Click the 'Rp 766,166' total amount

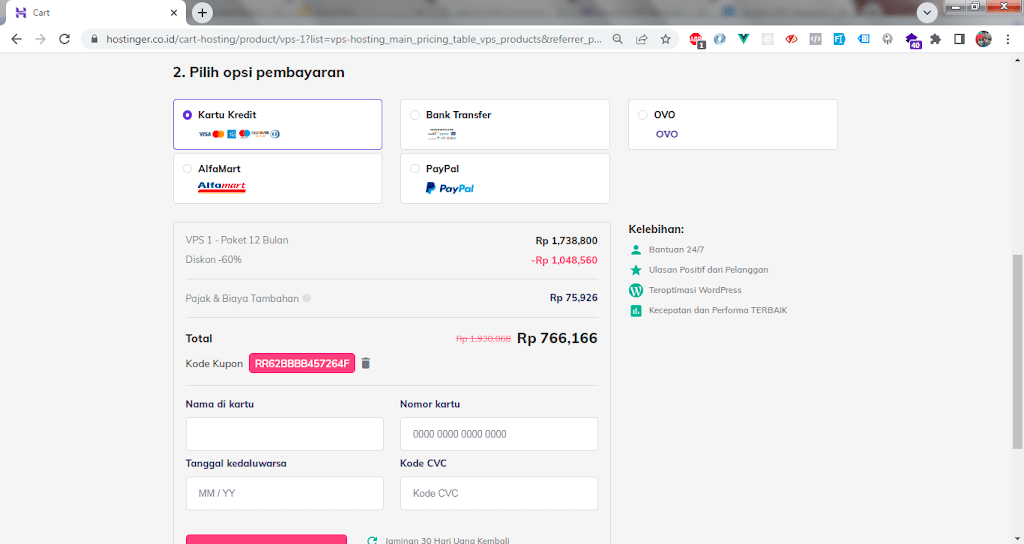557,338
